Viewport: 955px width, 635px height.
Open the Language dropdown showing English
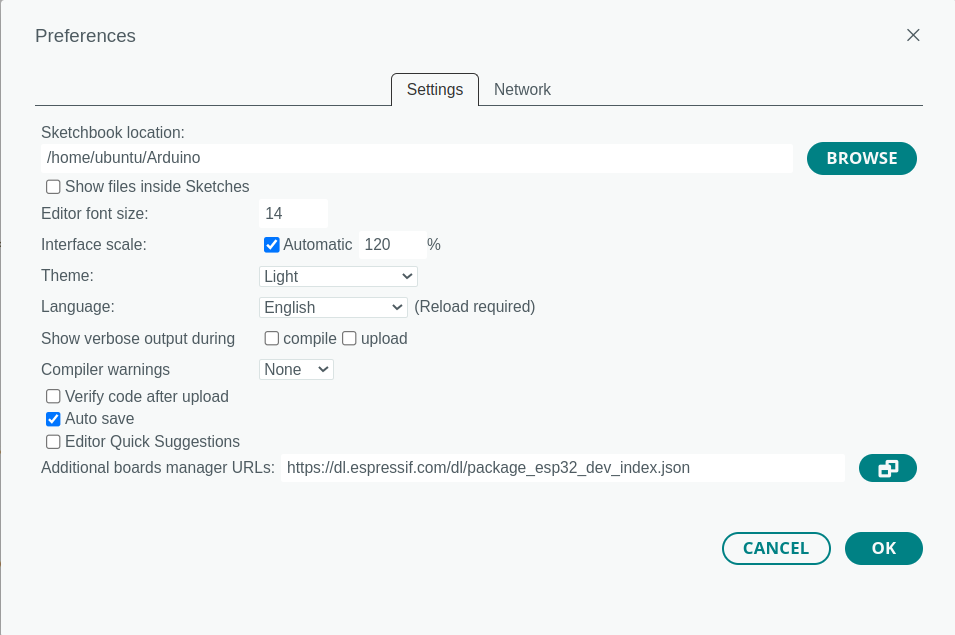coord(333,307)
